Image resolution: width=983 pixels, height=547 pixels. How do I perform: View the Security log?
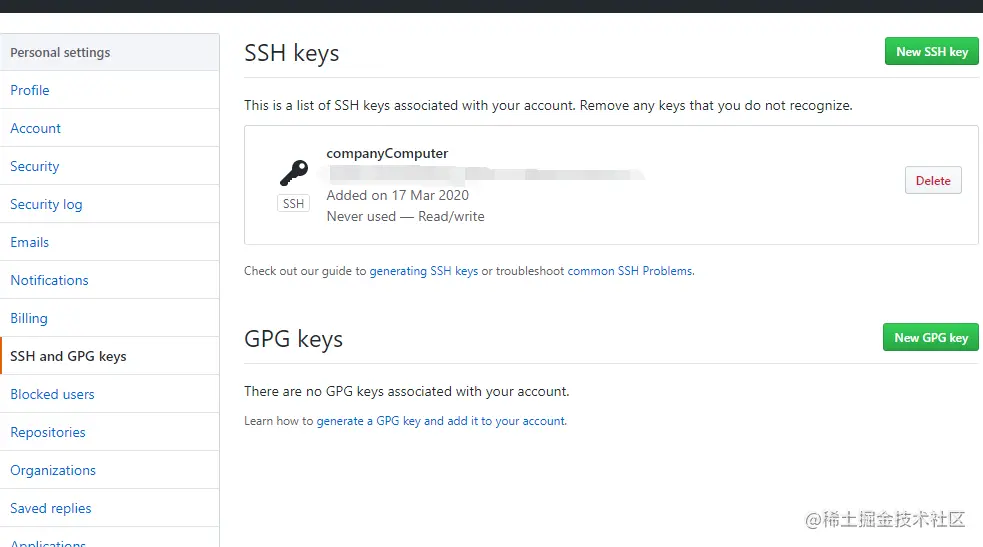point(46,204)
